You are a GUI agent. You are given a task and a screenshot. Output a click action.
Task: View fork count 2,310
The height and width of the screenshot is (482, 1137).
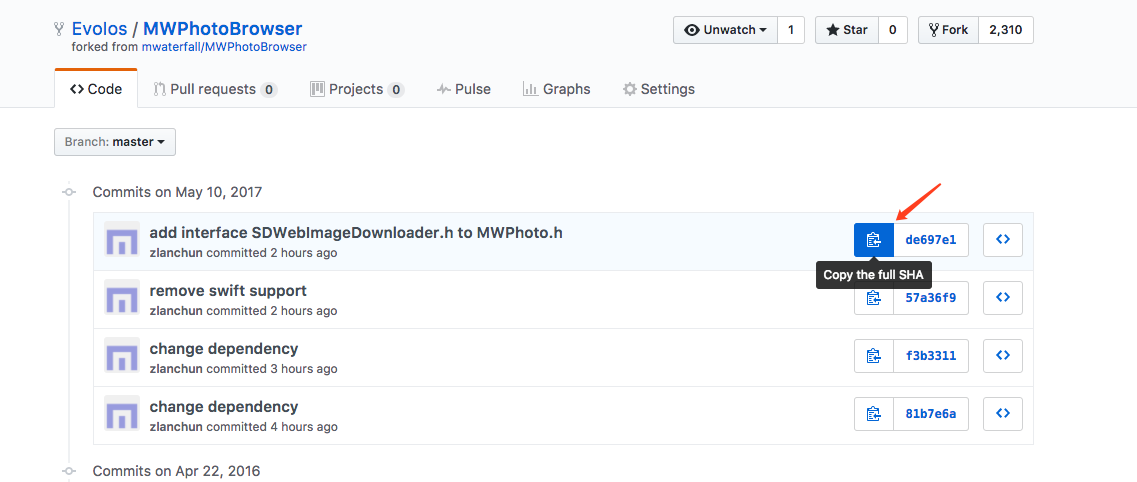point(1006,30)
